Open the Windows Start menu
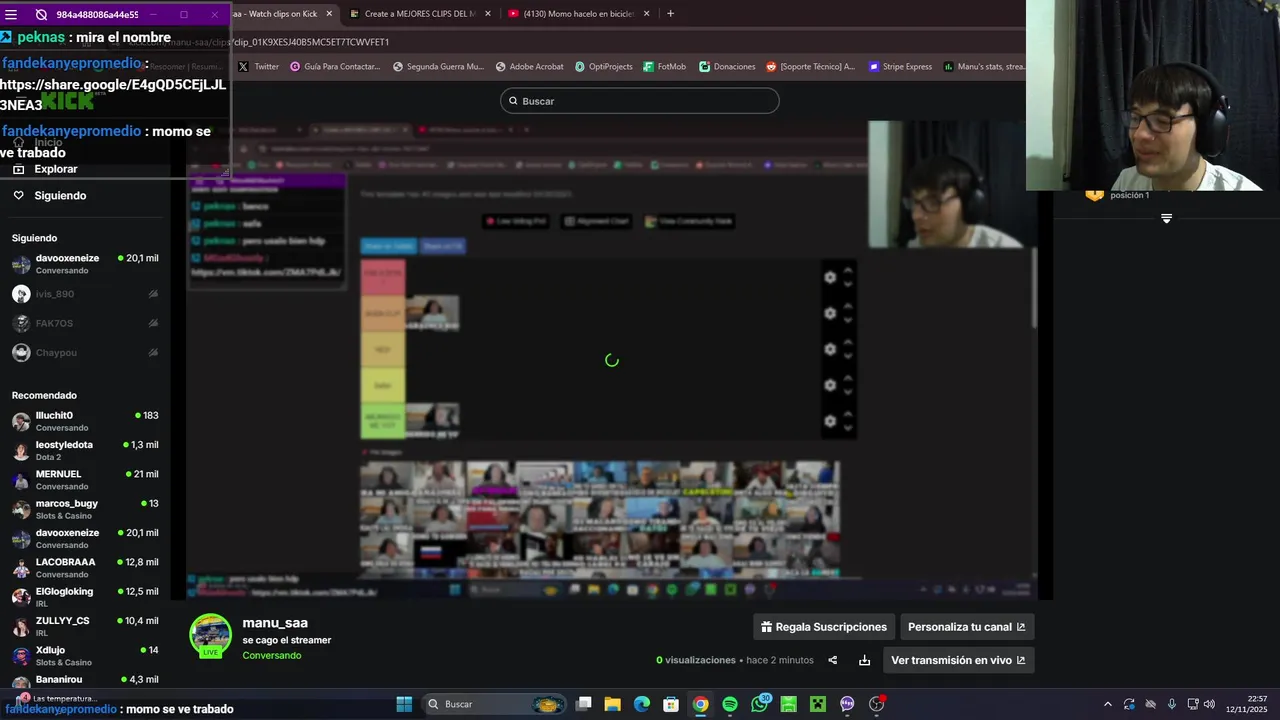This screenshot has height=720, width=1280. (x=404, y=704)
